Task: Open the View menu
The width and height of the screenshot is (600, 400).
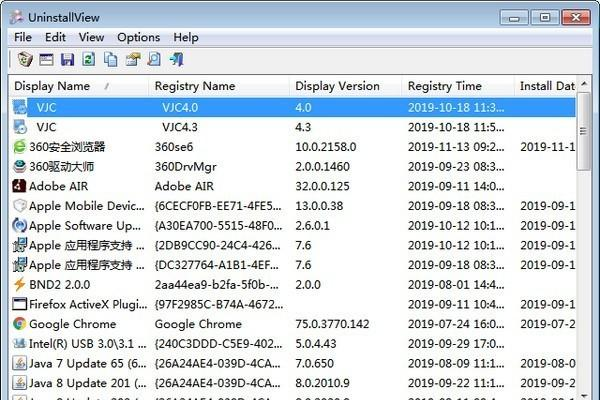Action: 91,38
